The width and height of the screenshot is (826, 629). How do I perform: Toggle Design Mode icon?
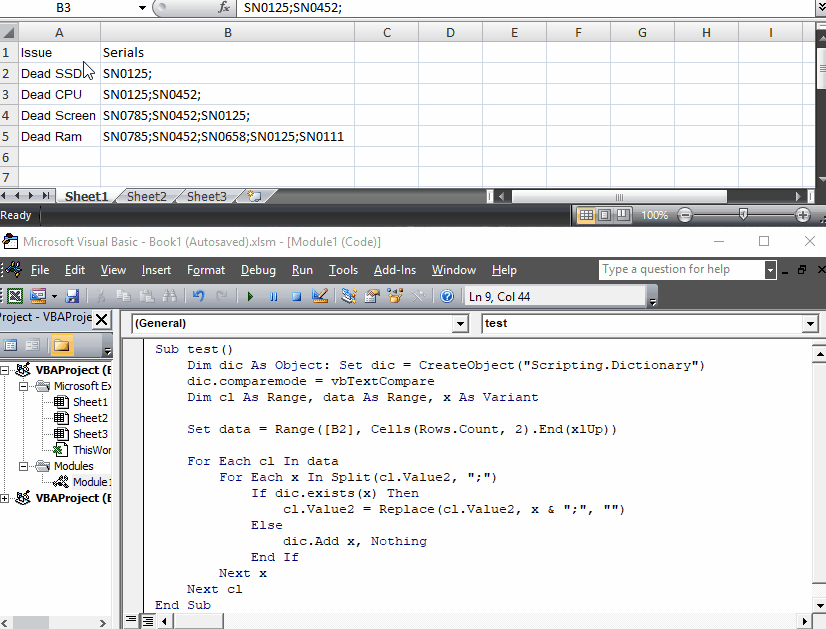coord(320,296)
